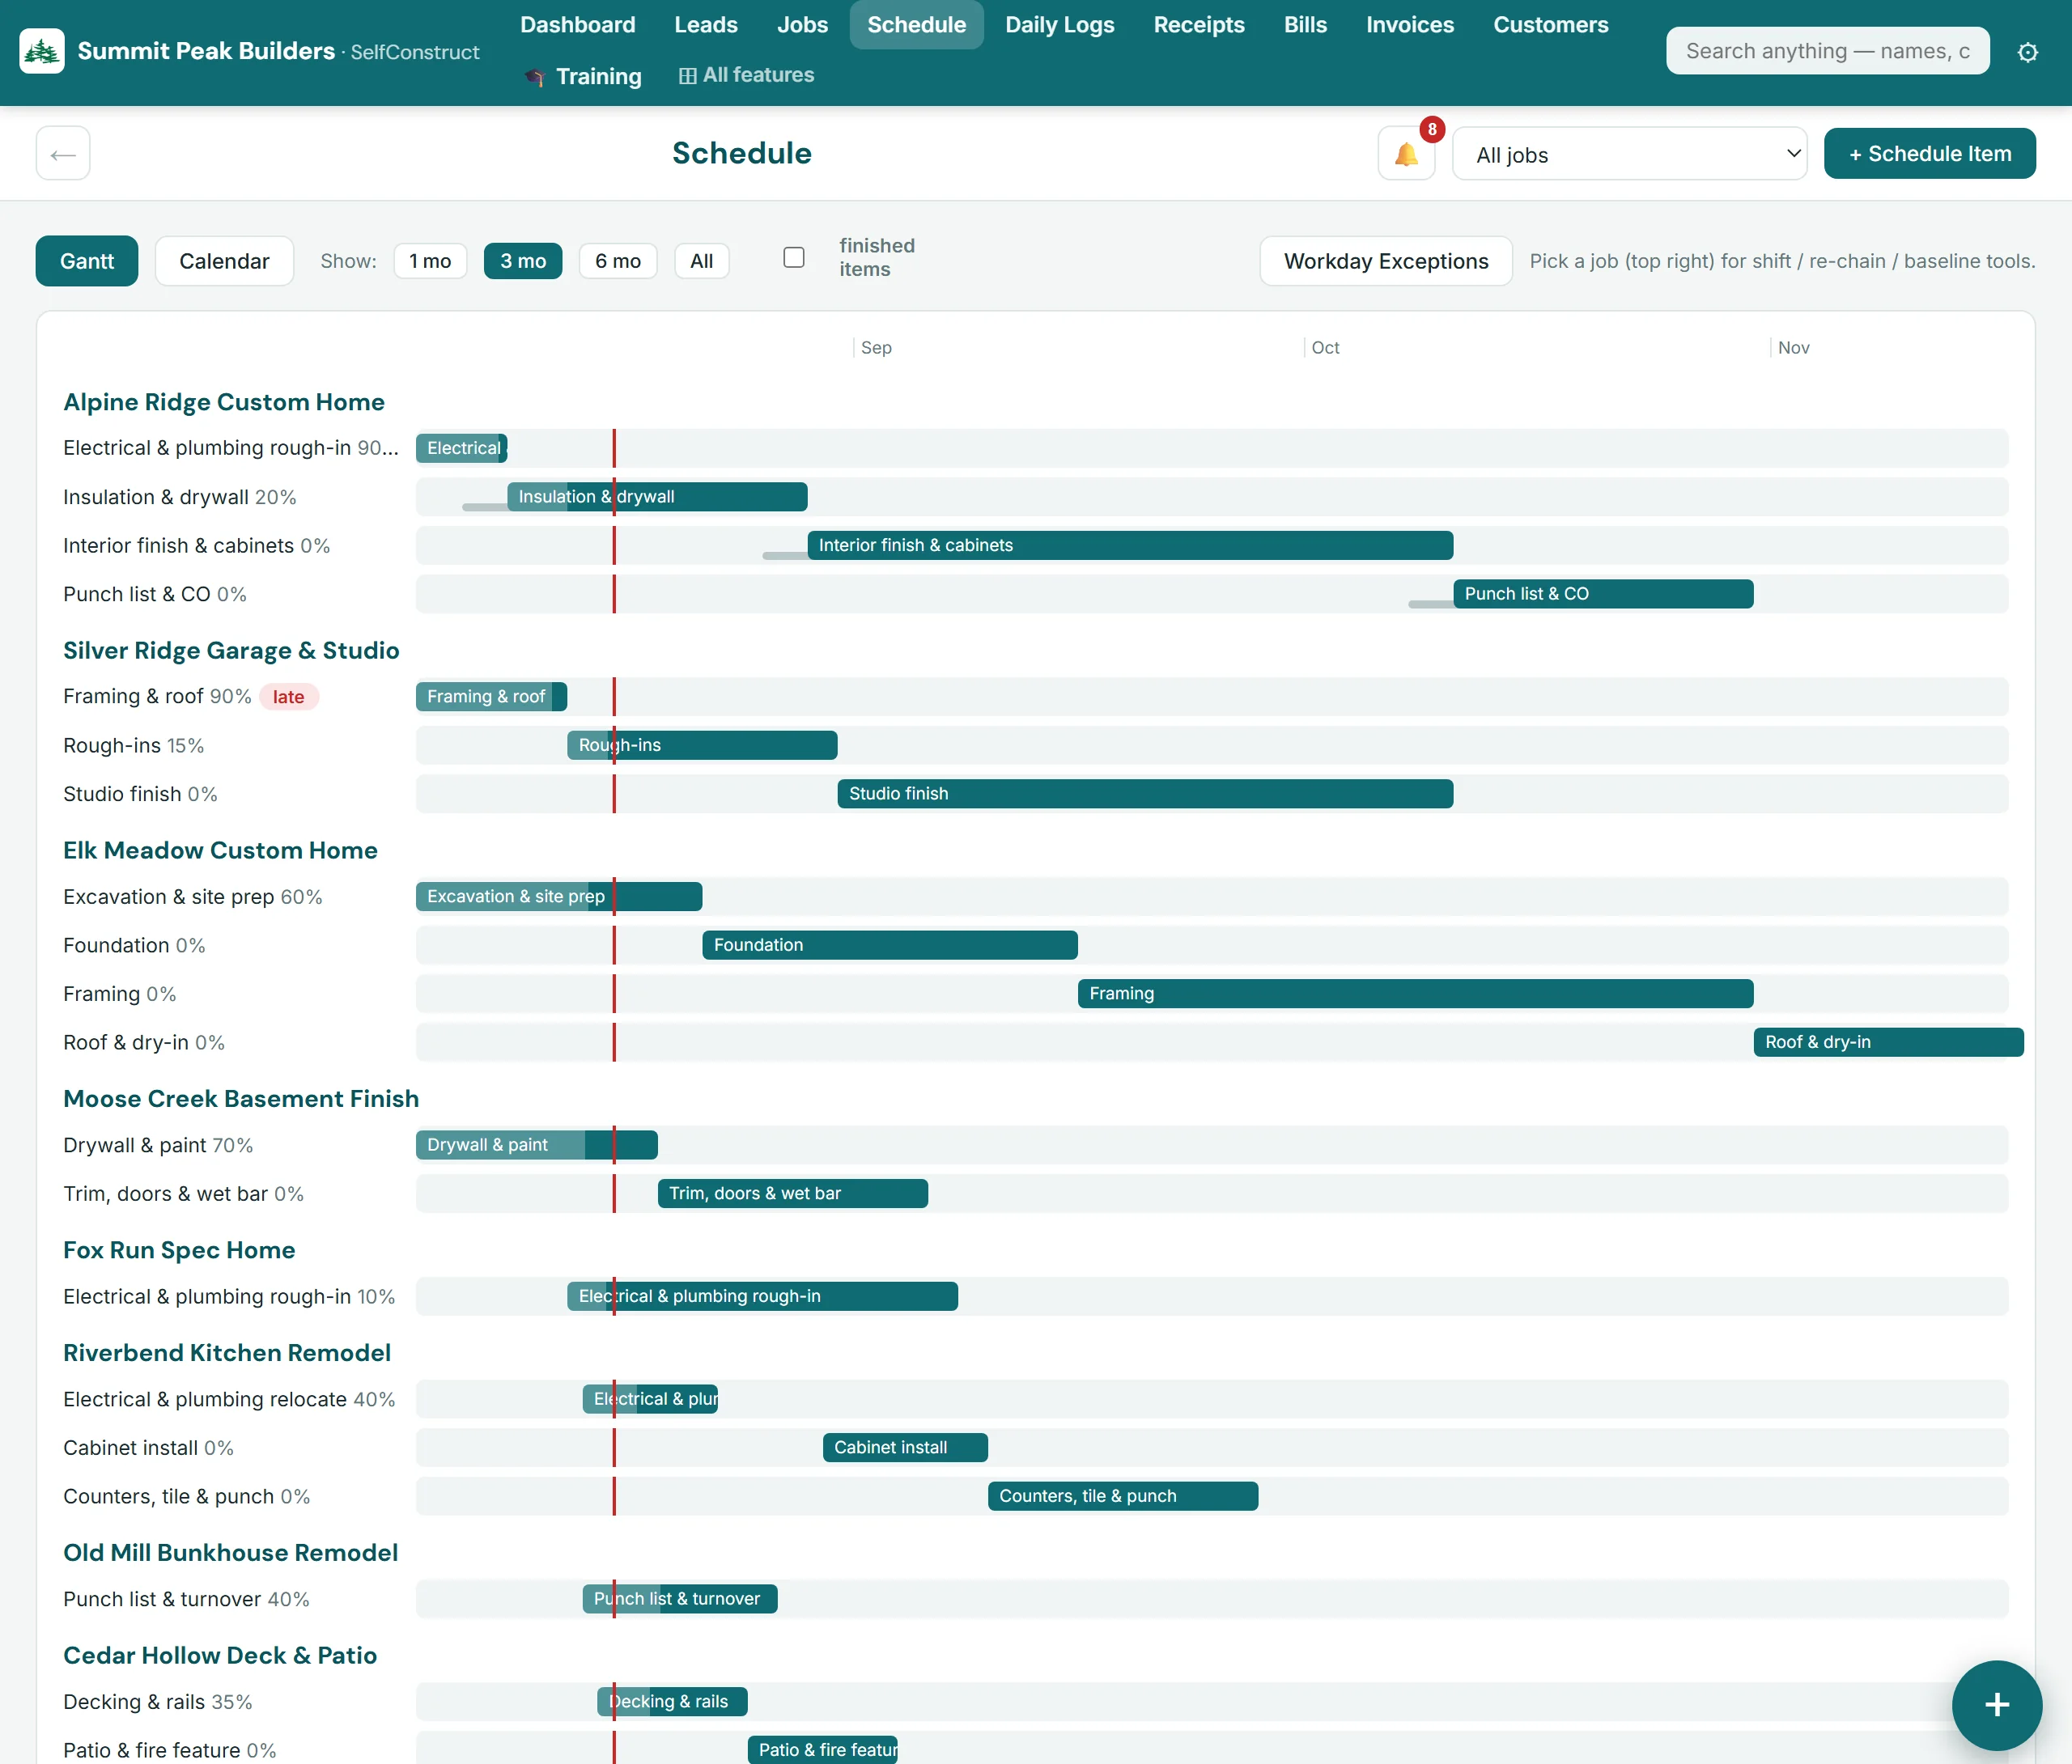Click the Electrical & plumbing relocate 40% label

[x=229, y=1400]
